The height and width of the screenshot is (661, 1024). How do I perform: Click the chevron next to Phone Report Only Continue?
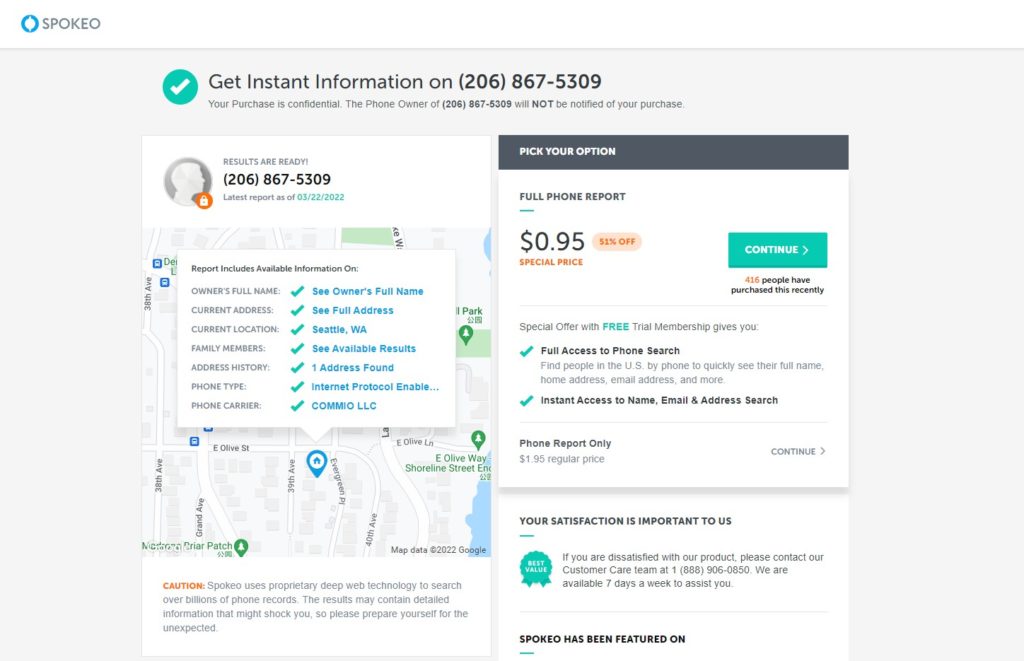[823, 451]
